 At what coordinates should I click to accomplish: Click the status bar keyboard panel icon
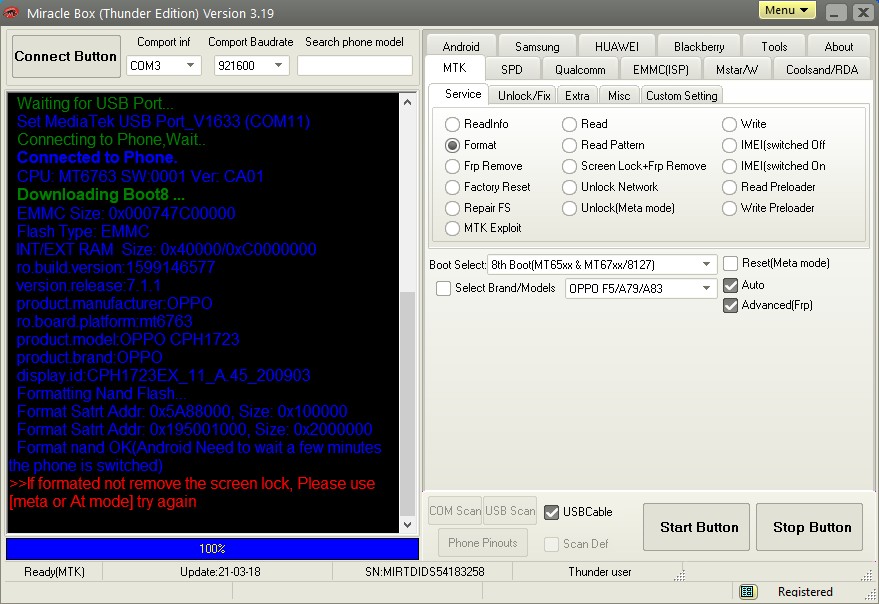[x=747, y=591]
